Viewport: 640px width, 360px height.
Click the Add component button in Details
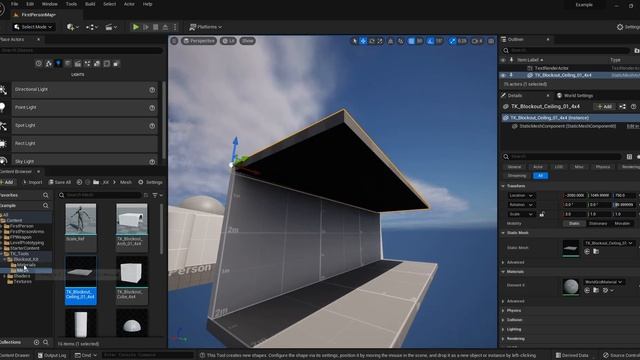604,107
